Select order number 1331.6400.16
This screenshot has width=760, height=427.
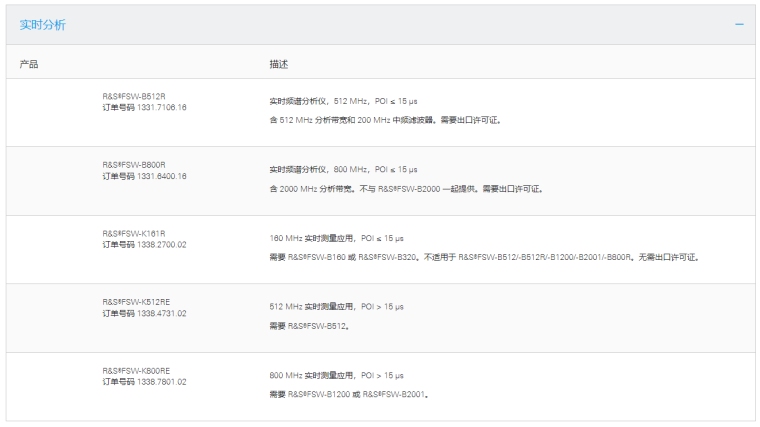point(144,176)
